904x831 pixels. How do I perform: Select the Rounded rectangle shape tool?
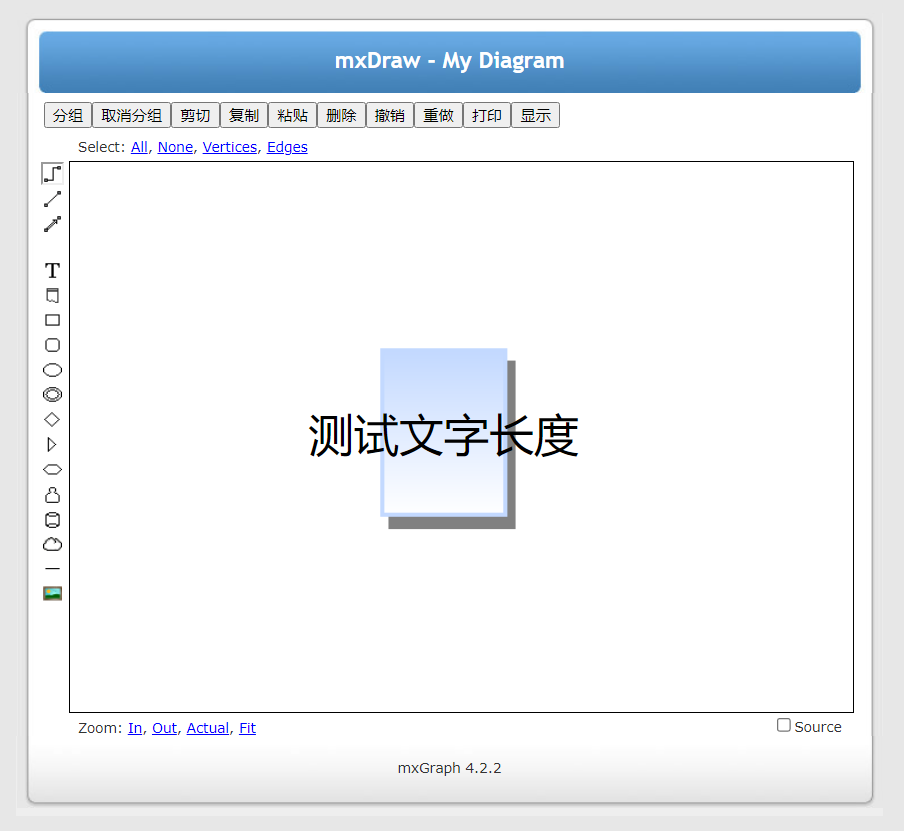(x=52, y=345)
